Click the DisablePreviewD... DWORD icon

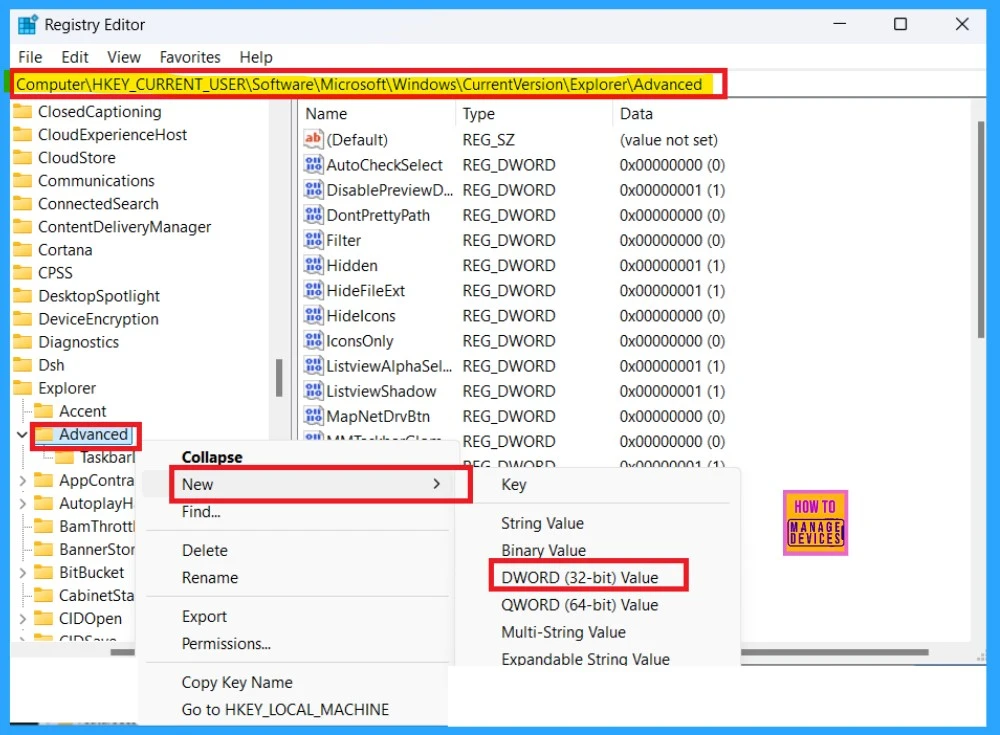pyautogui.click(x=313, y=189)
